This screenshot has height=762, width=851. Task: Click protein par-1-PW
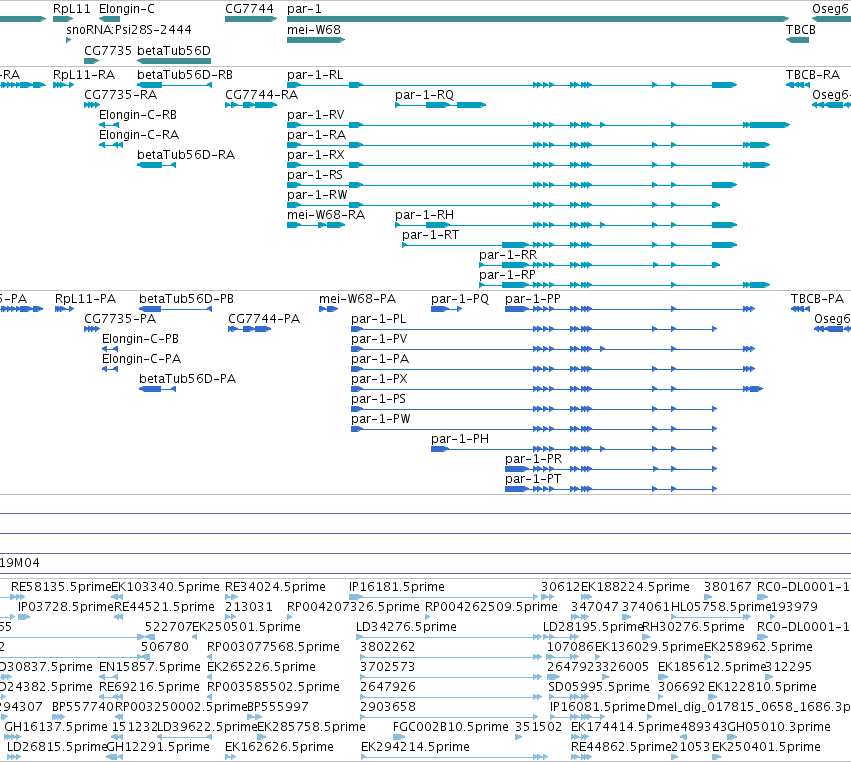[534, 429]
